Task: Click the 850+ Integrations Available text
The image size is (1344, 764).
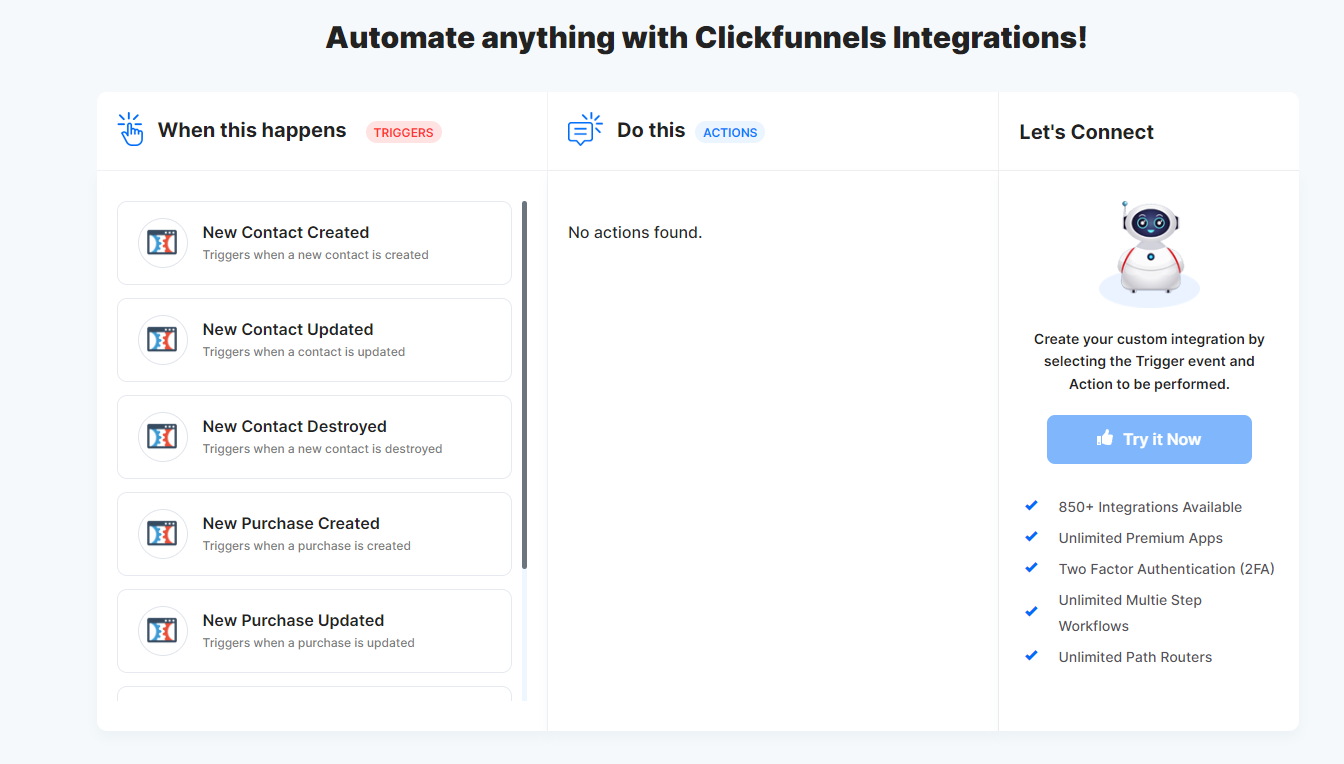Action: tap(1150, 507)
